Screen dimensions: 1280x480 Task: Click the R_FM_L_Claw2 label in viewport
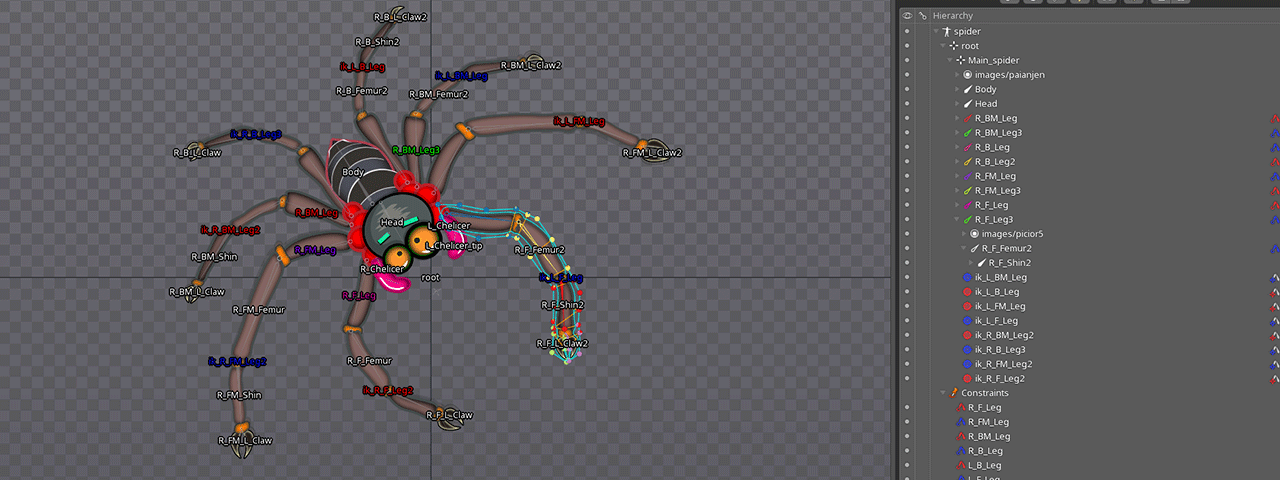click(x=651, y=153)
